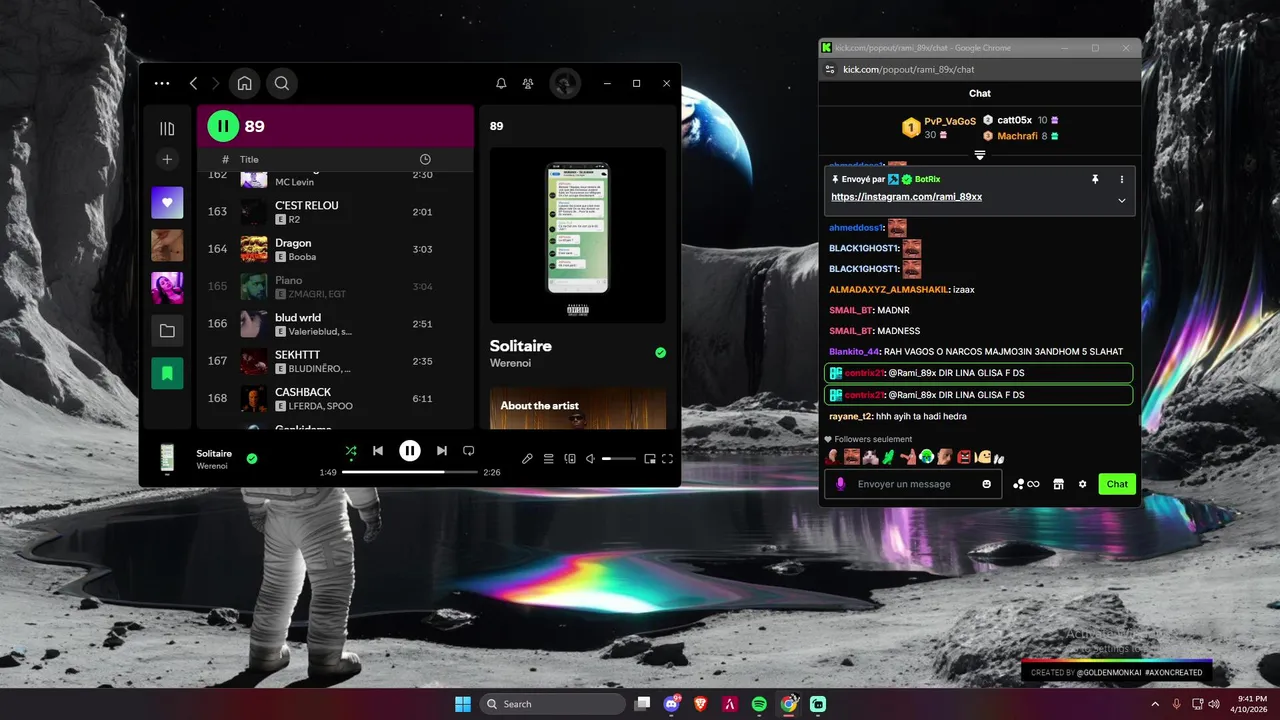Pause playlist 89 with green header button
The width and height of the screenshot is (1280, 720).
click(223, 126)
